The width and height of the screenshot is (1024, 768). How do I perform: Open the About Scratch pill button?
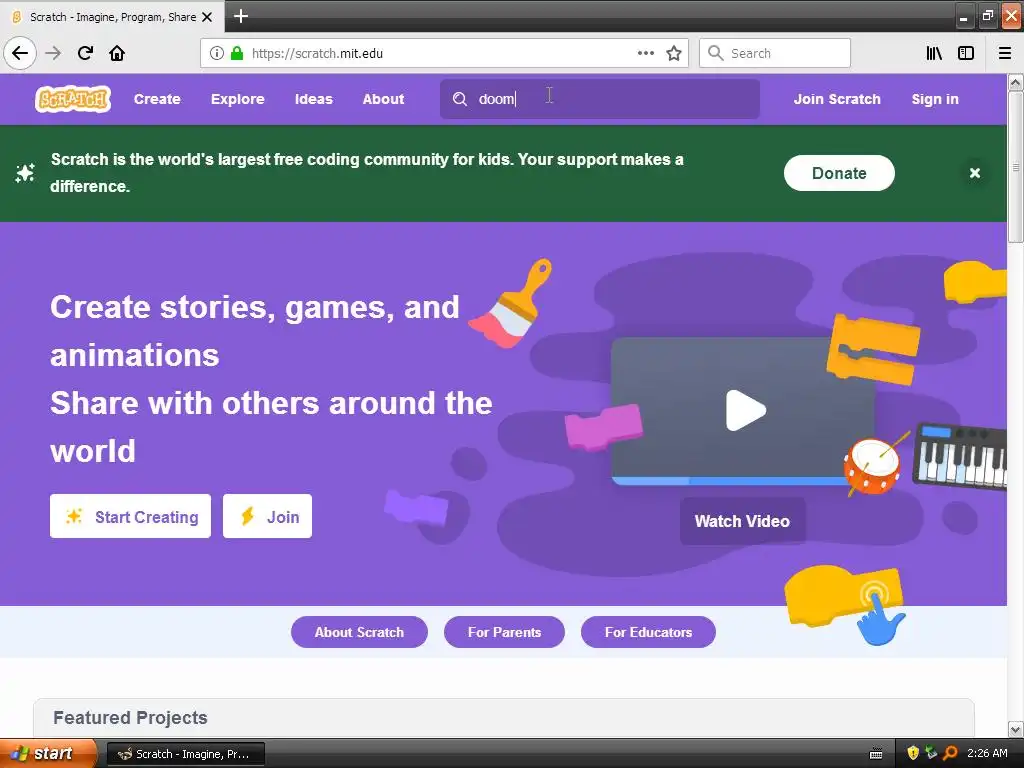(x=359, y=632)
